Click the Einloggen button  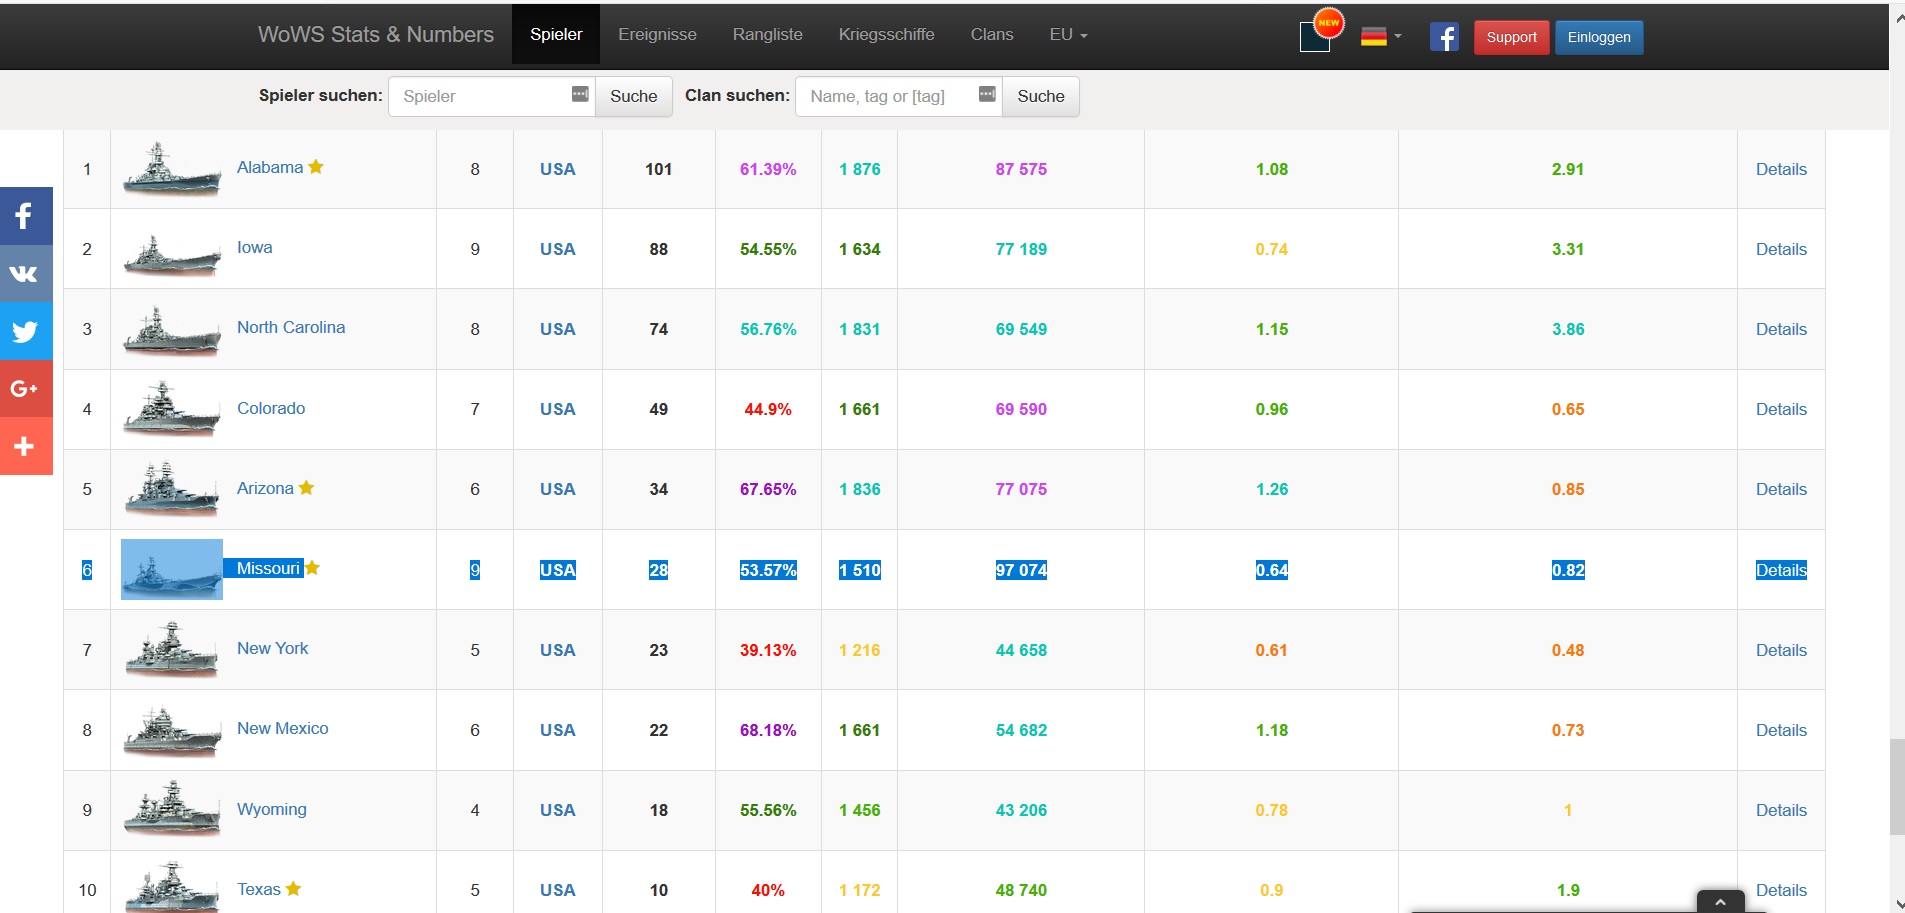pos(1599,37)
